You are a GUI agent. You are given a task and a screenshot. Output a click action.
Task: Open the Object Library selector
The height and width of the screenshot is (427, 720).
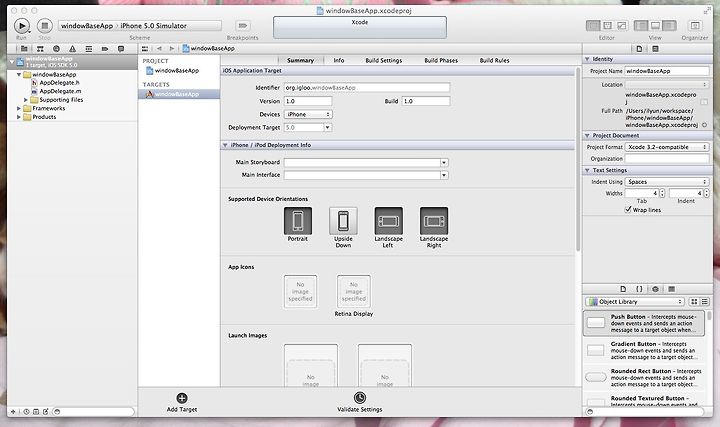[635, 302]
